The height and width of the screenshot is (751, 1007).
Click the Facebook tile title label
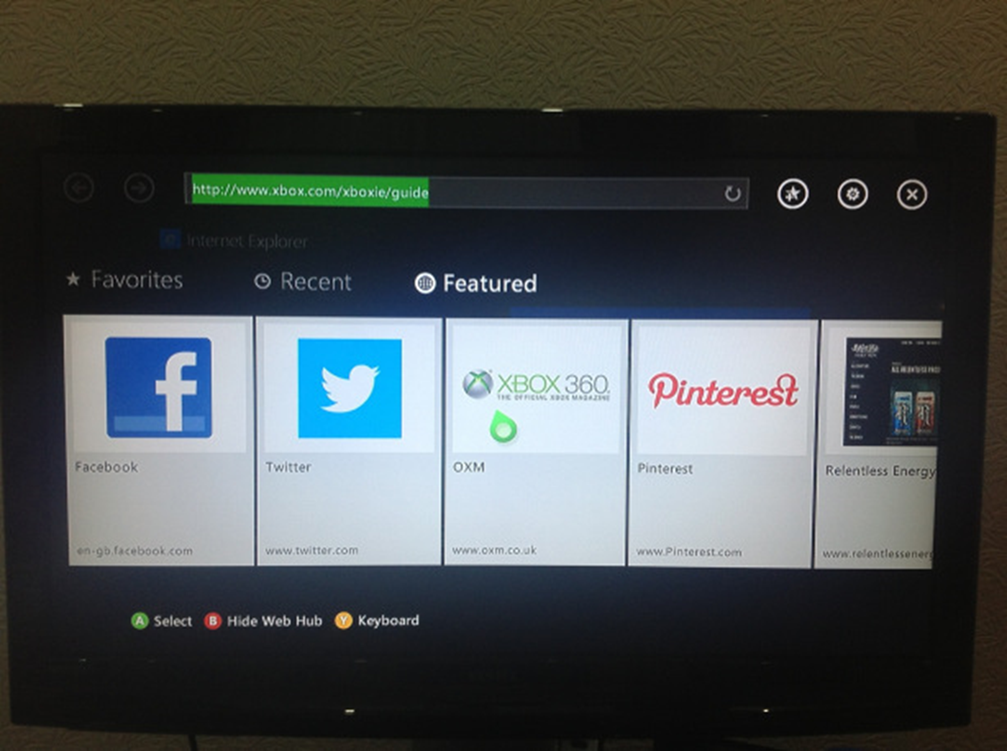(106, 467)
